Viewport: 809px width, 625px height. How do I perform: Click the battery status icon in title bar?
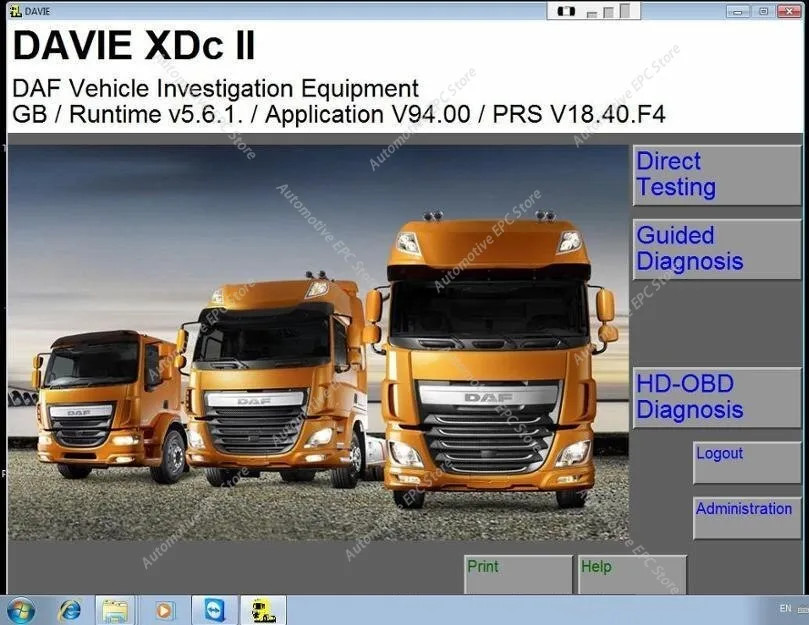tap(566, 10)
